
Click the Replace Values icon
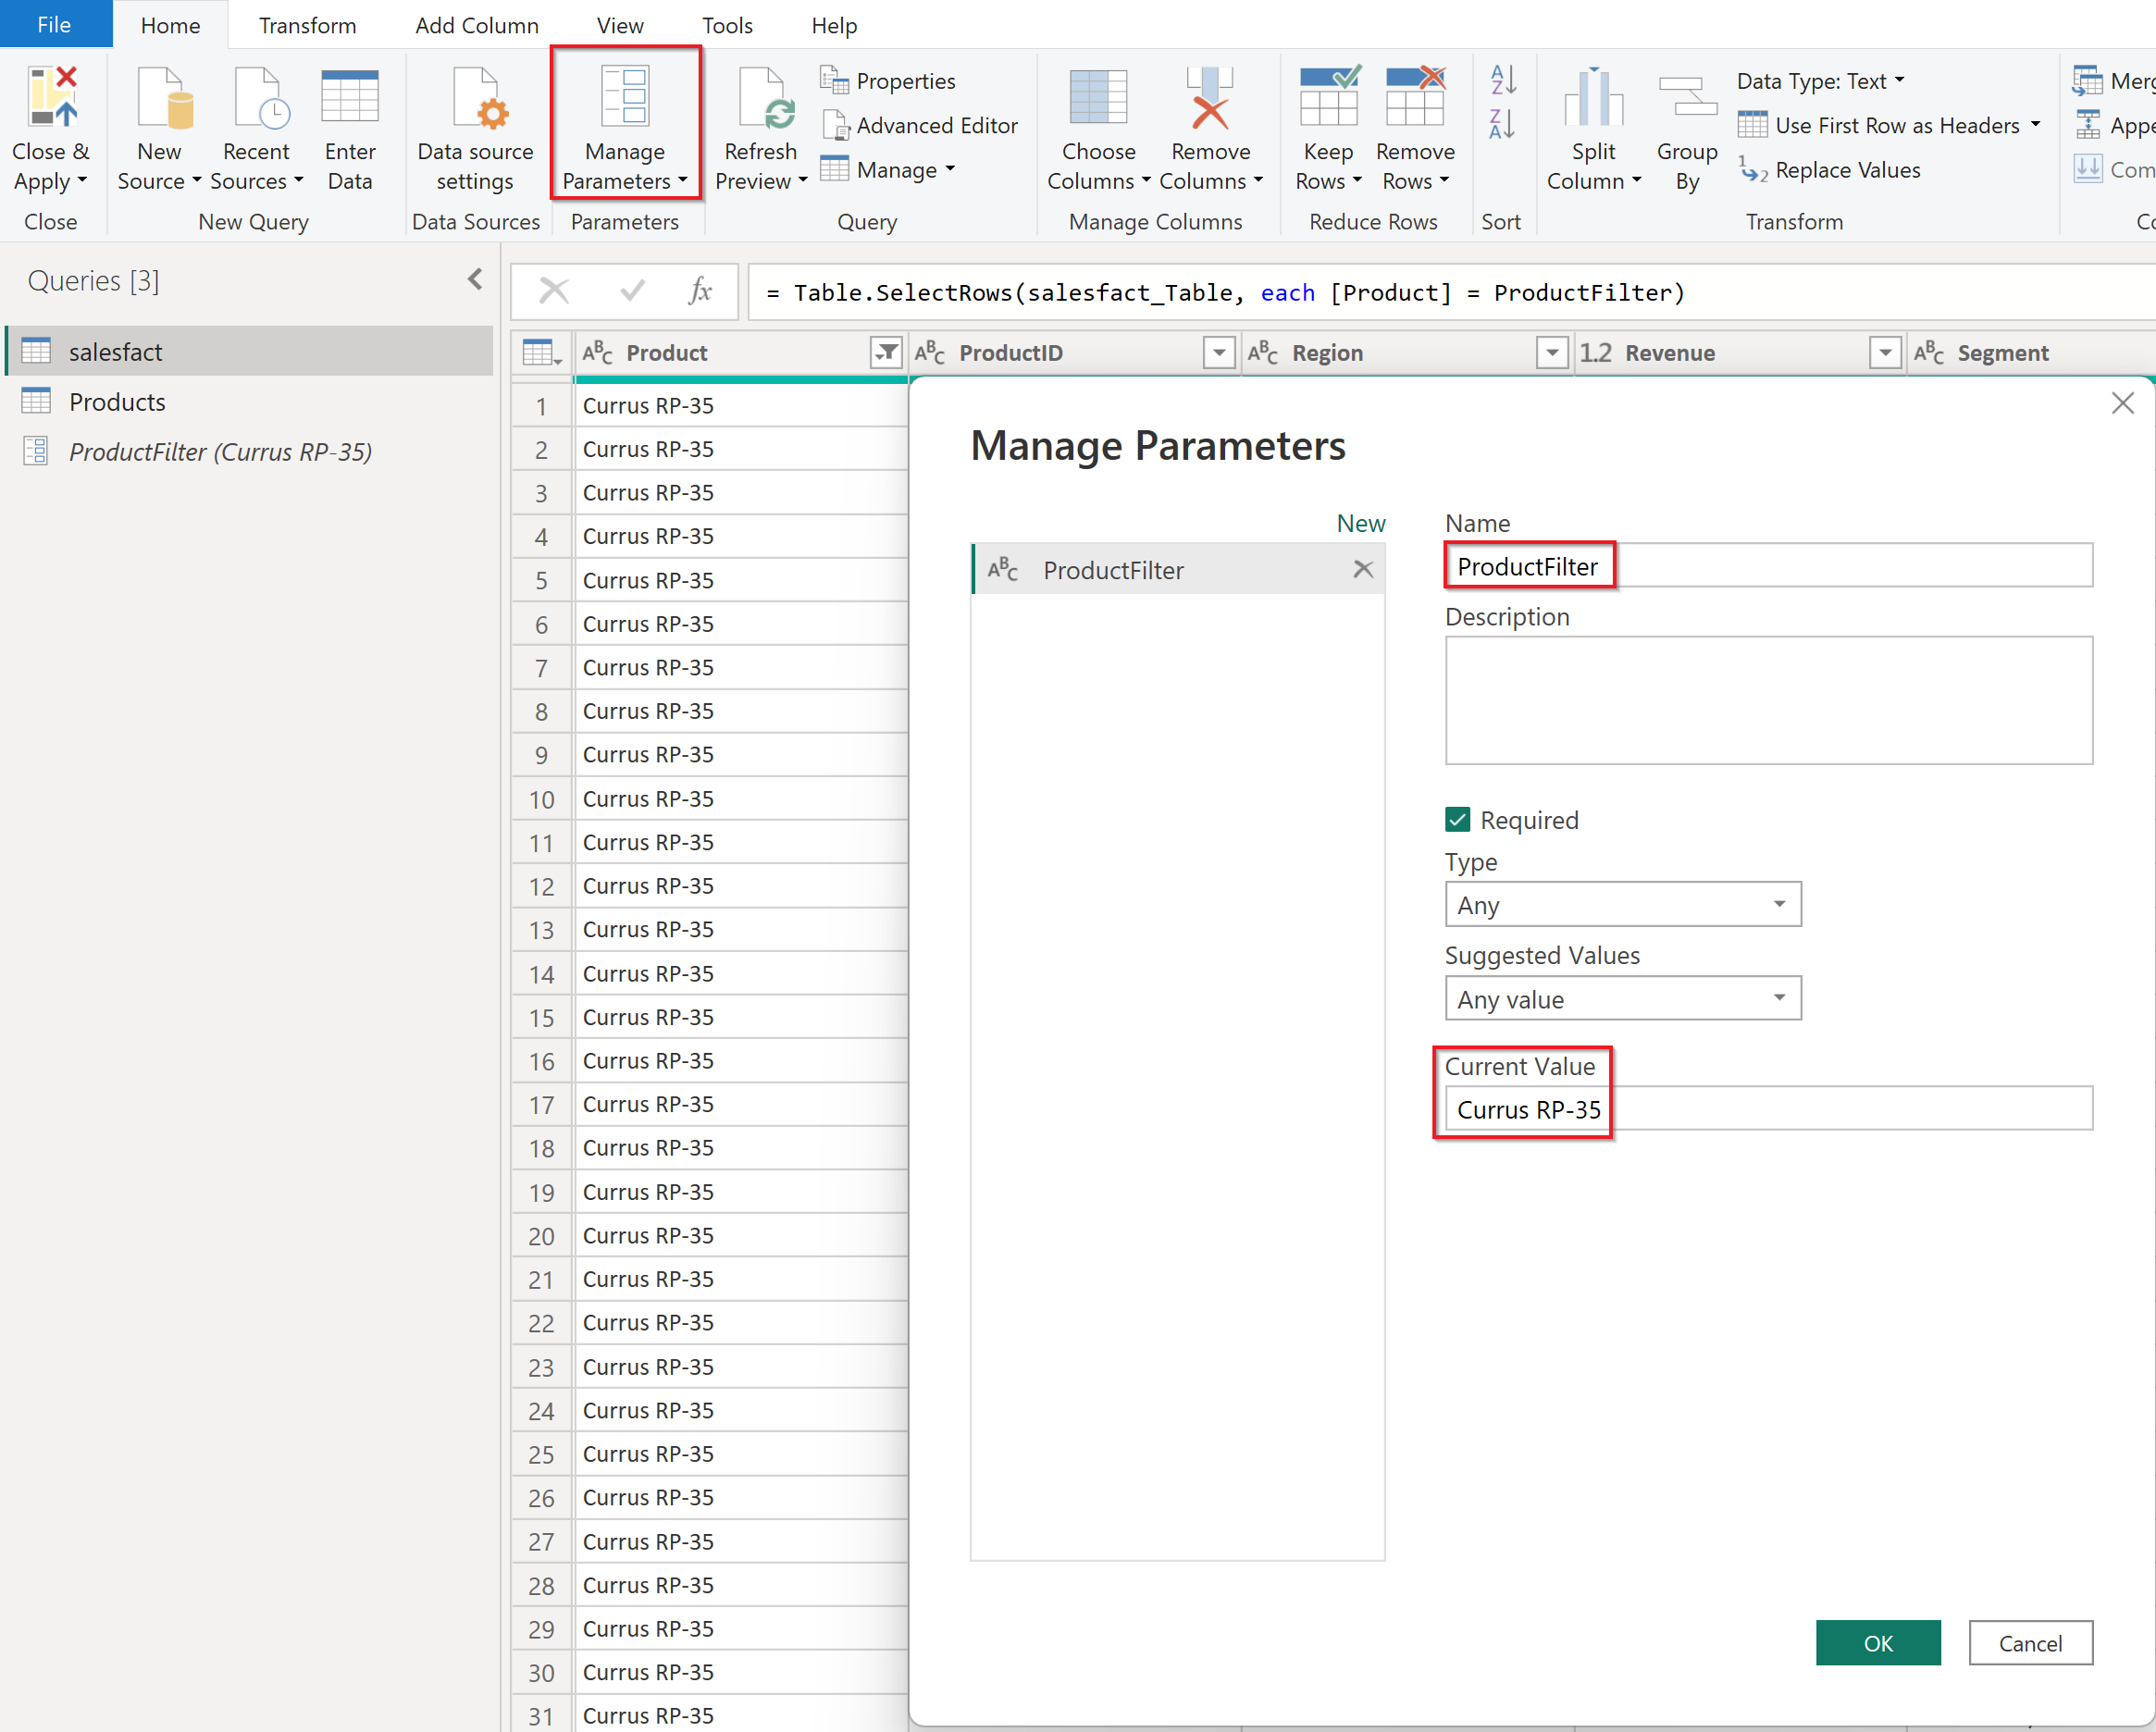[x=1753, y=170]
